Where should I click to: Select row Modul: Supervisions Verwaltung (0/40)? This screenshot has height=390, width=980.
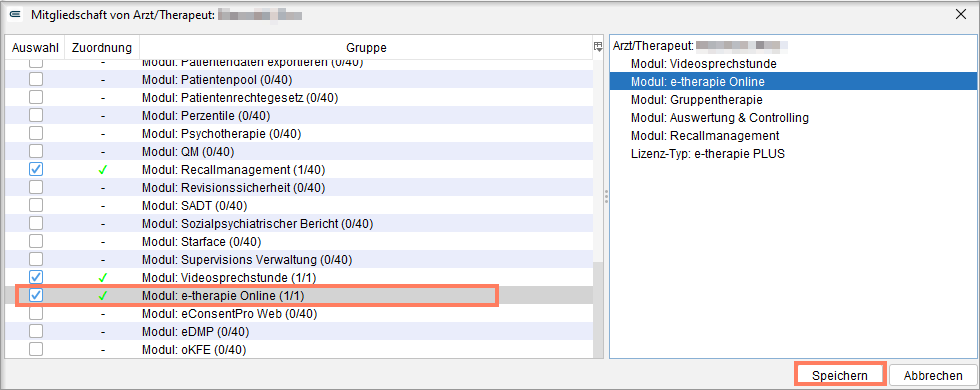click(247, 259)
